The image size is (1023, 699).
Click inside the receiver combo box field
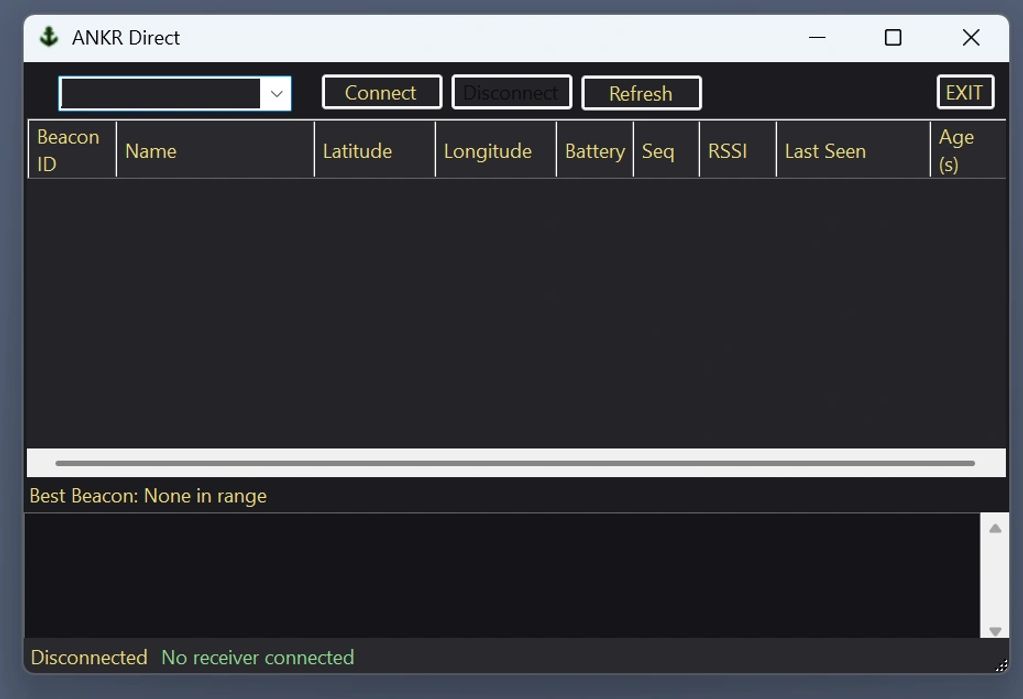[160, 94]
